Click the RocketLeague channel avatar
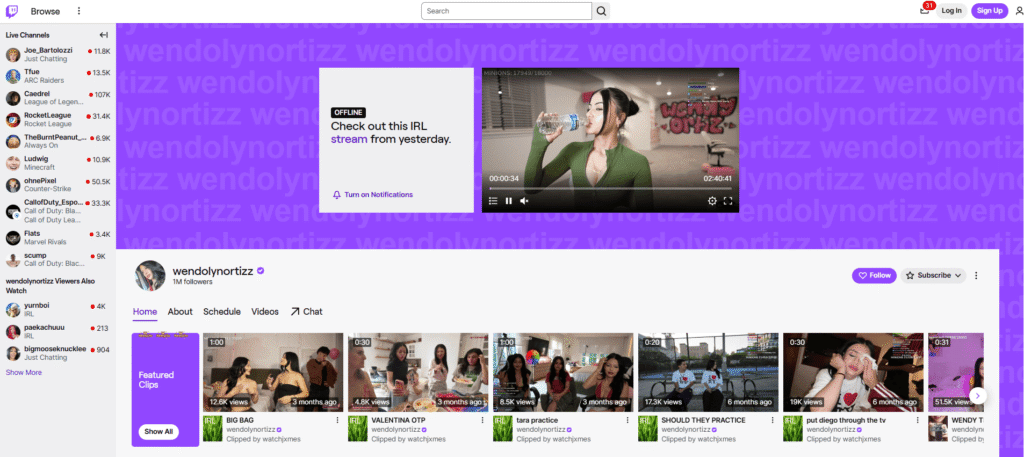 coord(12,120)
